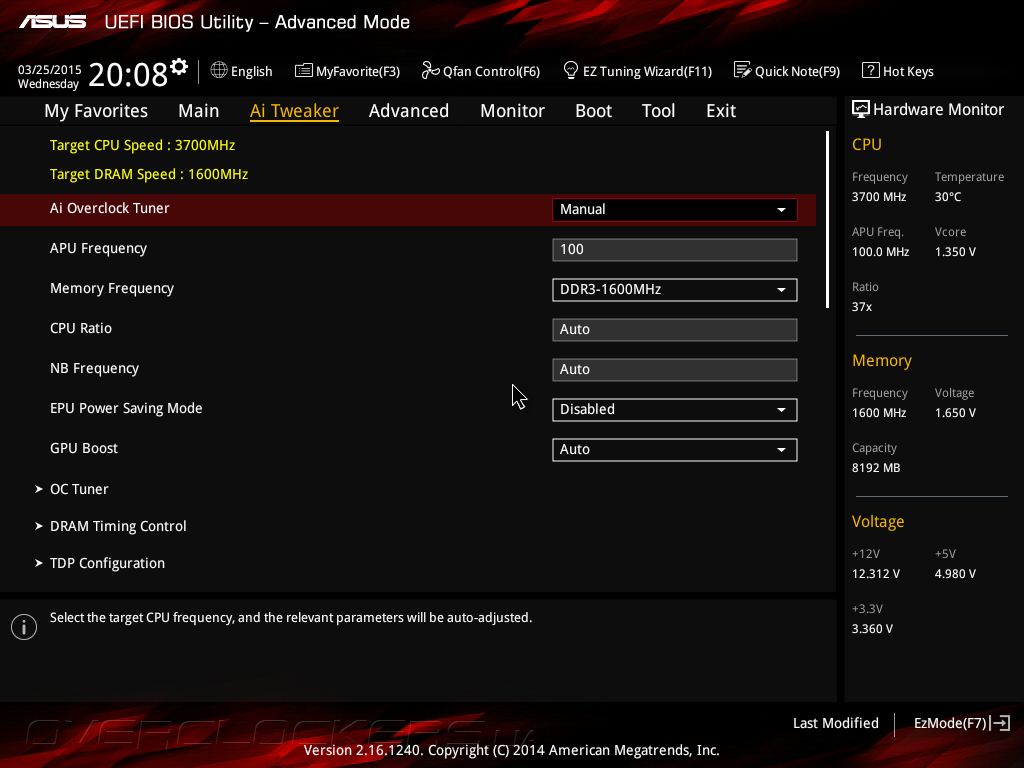This screenshot has width=1024, height=768.
Task: Click Target CPU Speed : 3700MHz text
Action: tap(142, 146)
